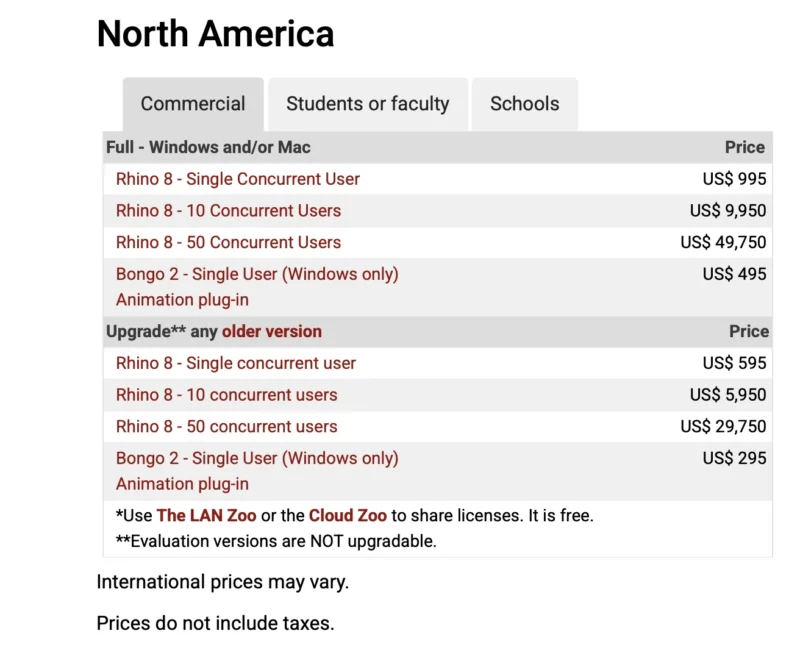Viewport: 800px width, 650px height.
Task: Click Bongo 2 Single User link under Full
Action: [257, 274]
